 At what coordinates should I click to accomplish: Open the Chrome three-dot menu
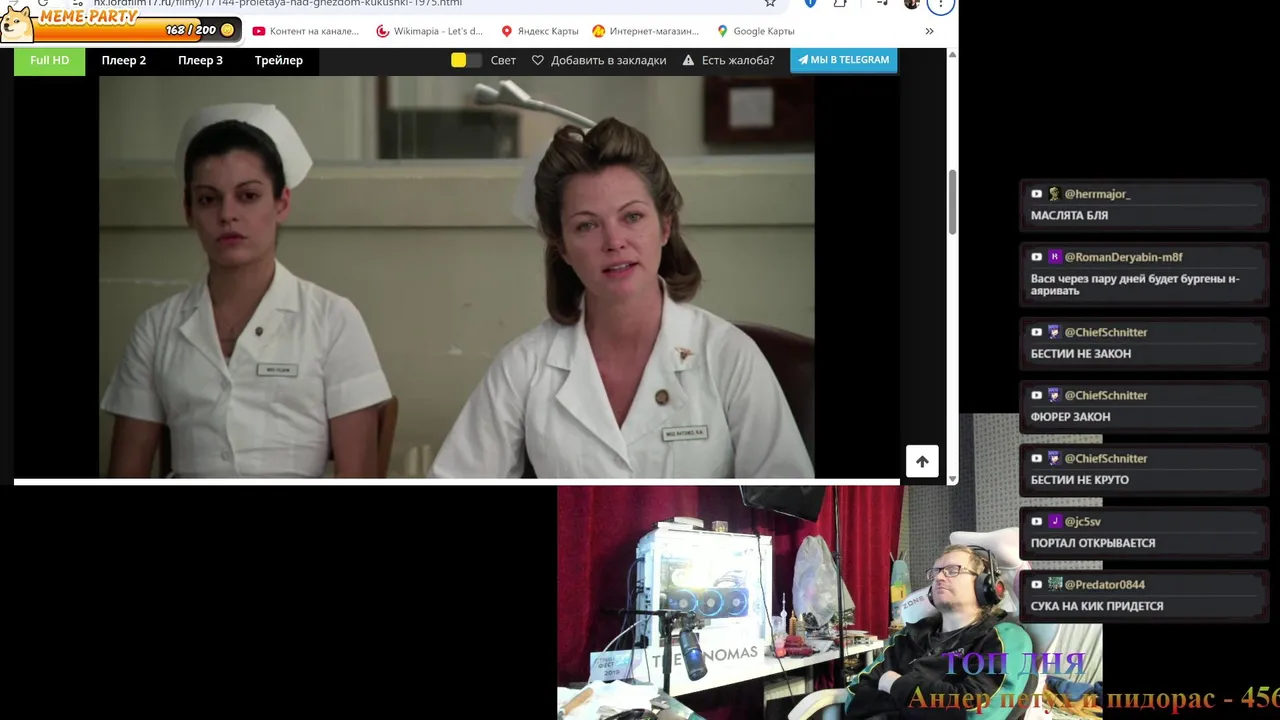pos(940,4)
